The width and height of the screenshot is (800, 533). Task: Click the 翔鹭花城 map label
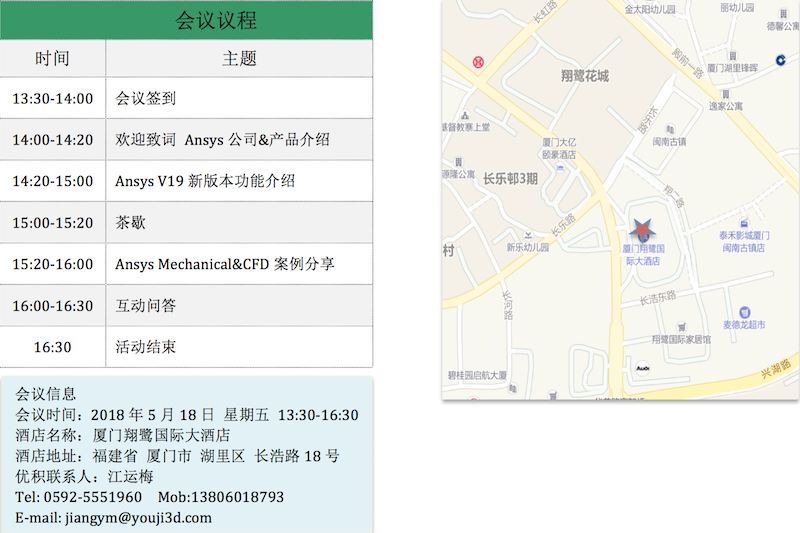click(585, 76)
